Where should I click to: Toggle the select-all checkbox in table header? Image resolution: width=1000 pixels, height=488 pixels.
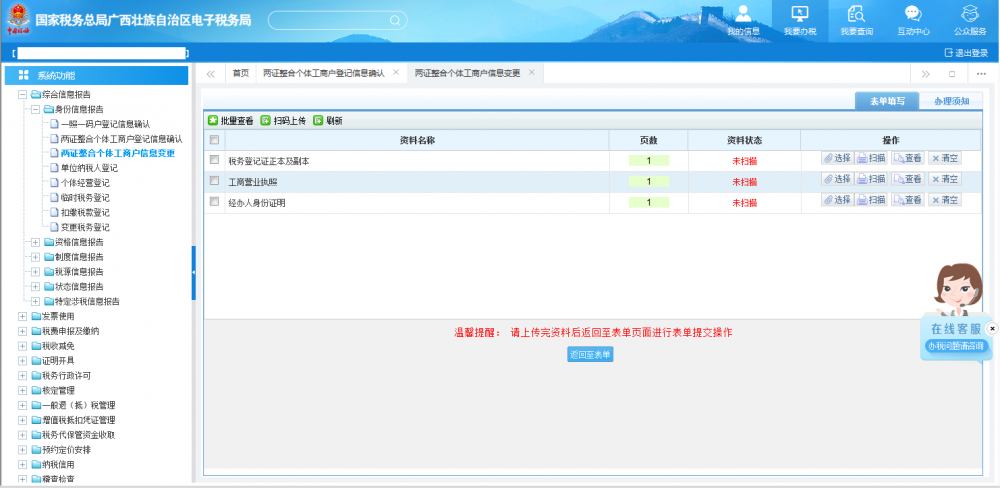(214, 140)
